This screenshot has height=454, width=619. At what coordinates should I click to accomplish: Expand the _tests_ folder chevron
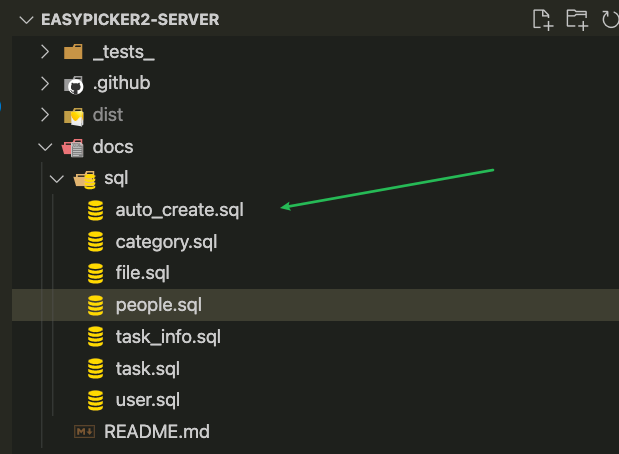[45, 52]
